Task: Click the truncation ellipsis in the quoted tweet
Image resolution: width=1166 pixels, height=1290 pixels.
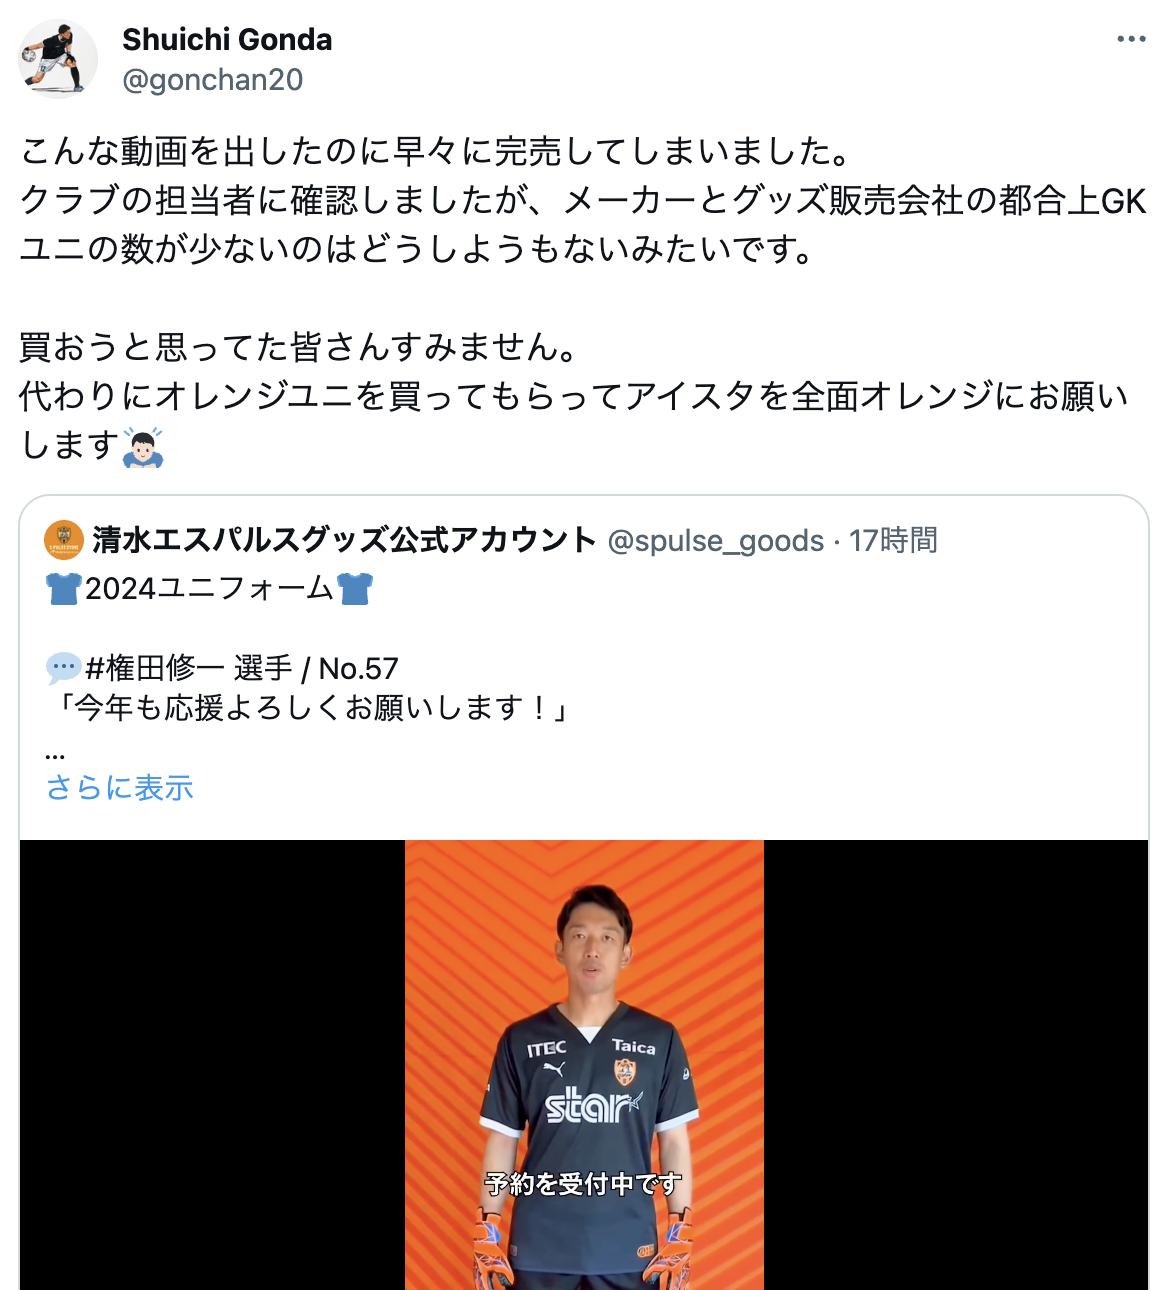Action: (x=55, y=752)
